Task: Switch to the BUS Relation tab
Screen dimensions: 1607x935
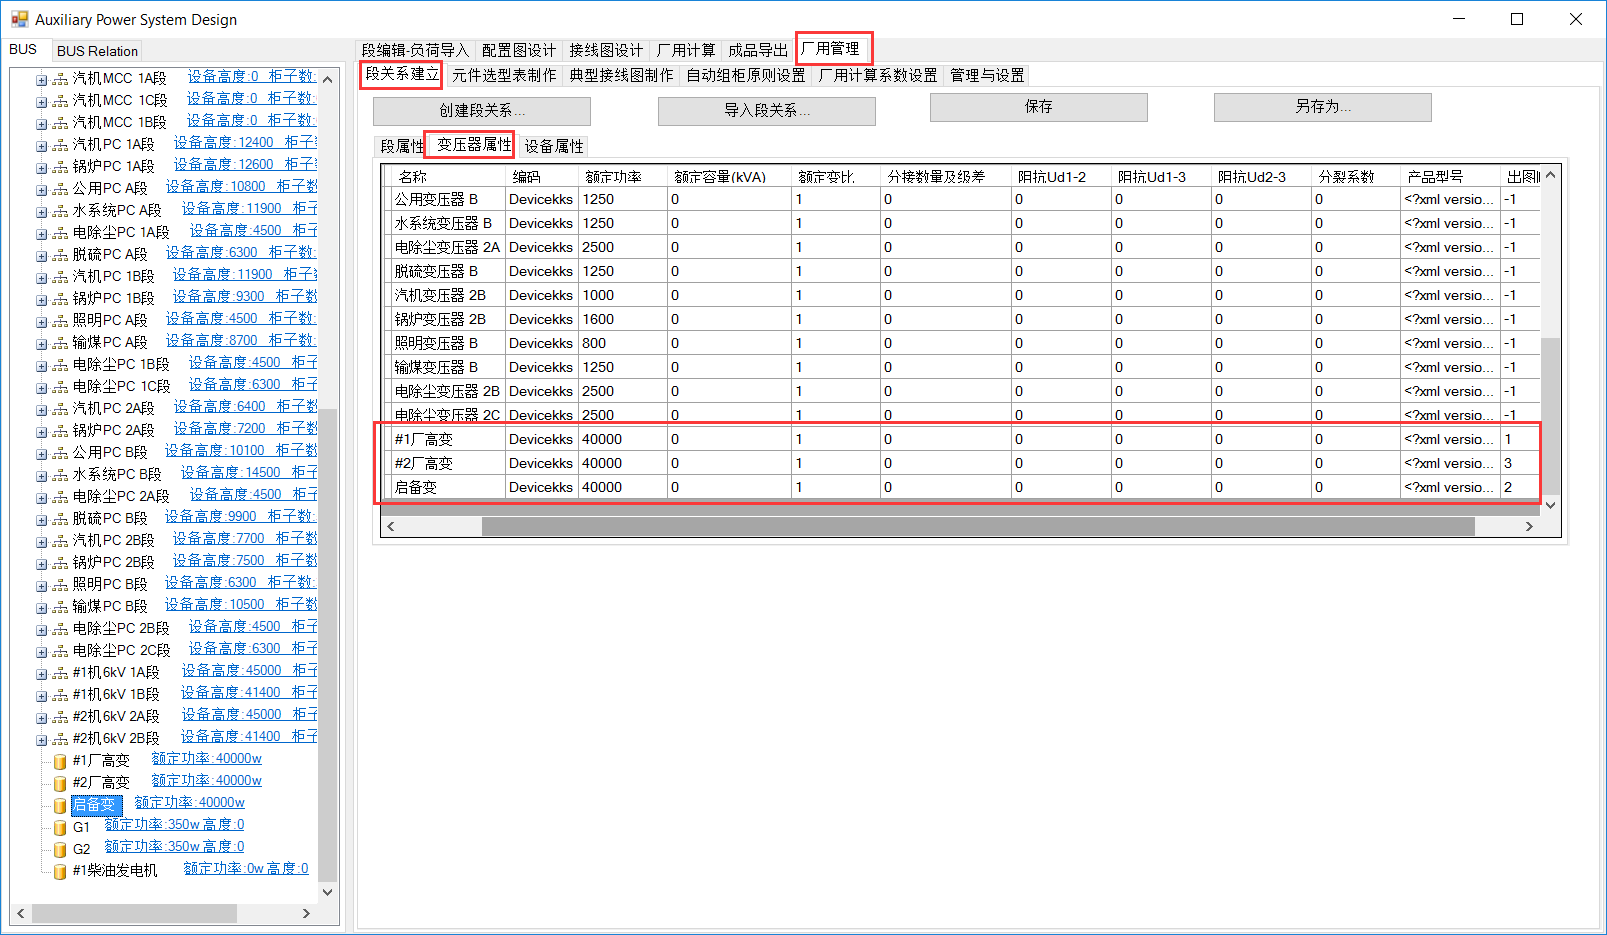Action: [97, 51]
